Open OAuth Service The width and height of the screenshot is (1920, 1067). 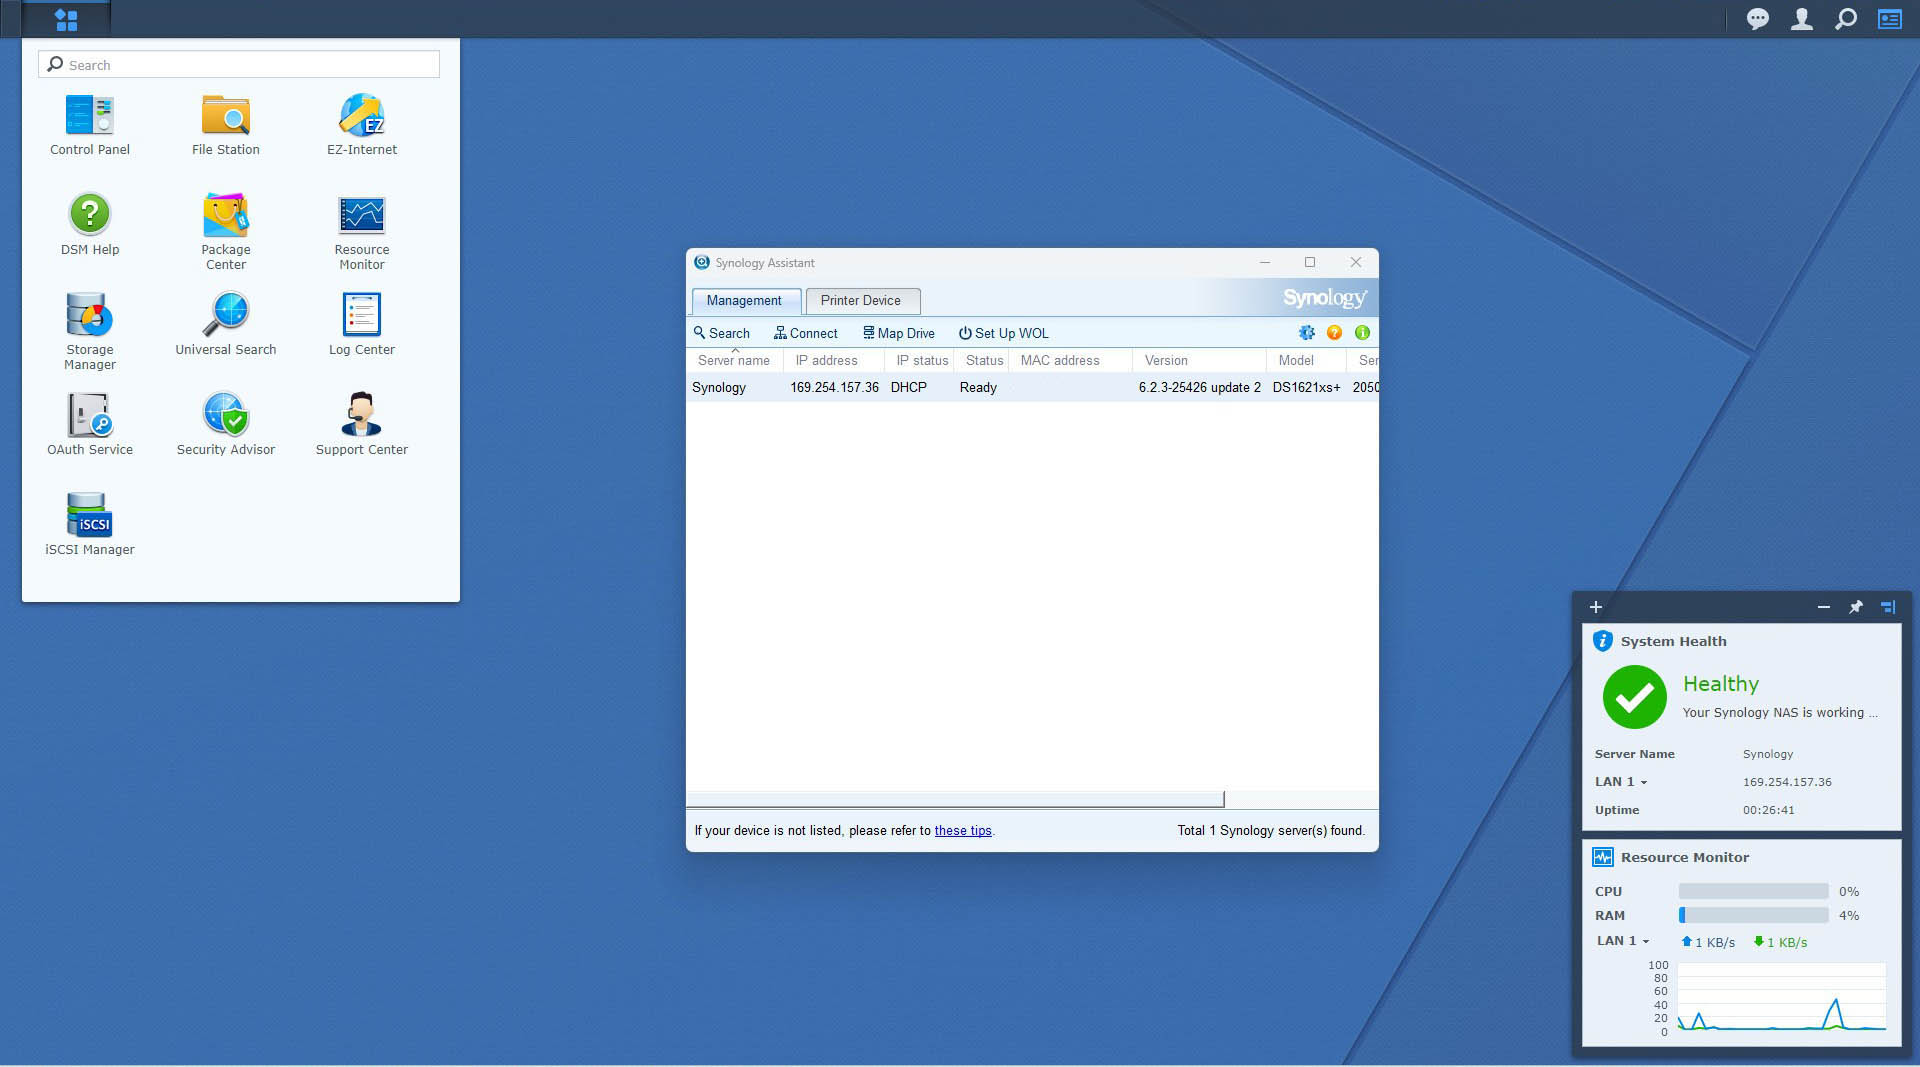pyautogui.click(x=90, y=425)
